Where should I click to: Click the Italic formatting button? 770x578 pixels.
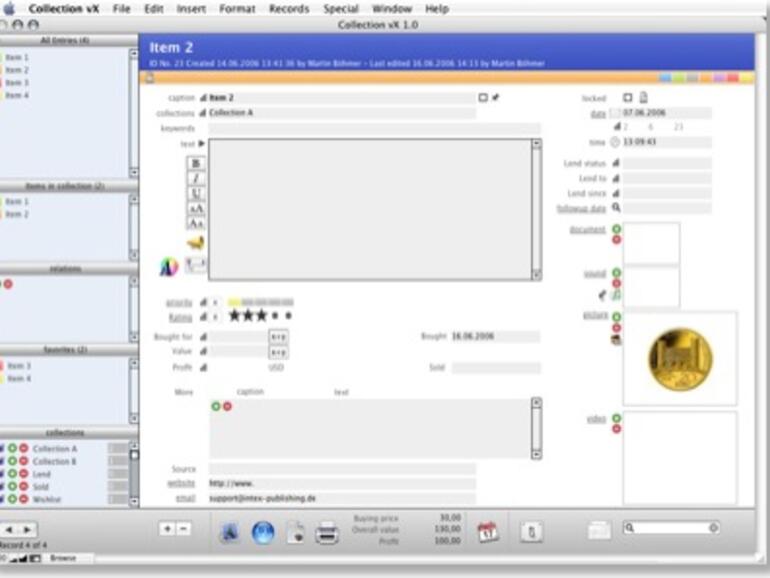(x=196, y=178)
